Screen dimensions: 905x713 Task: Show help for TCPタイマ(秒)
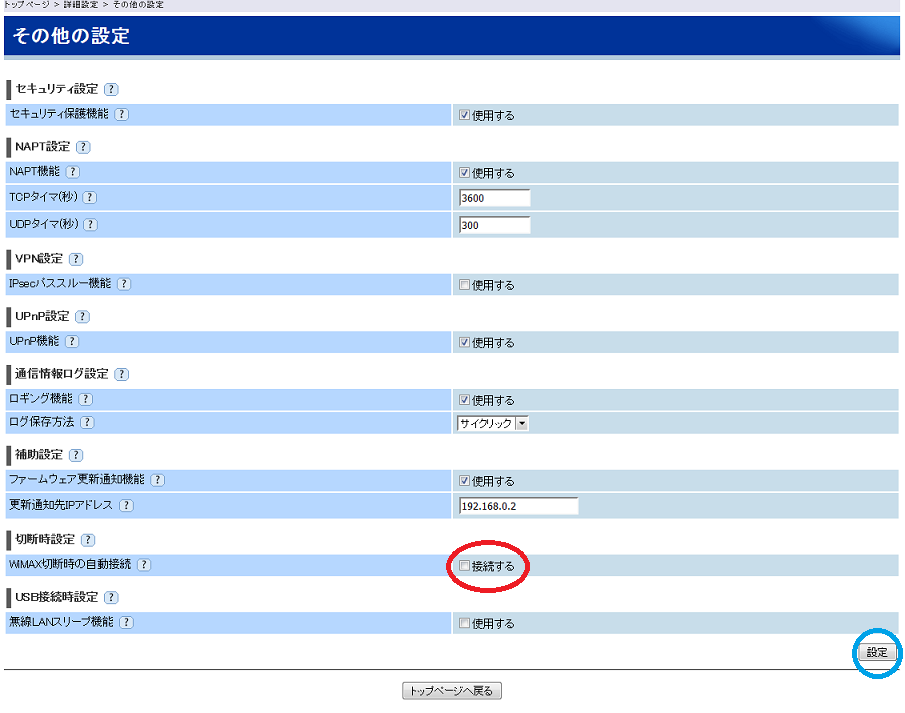(x=89, y=197)
